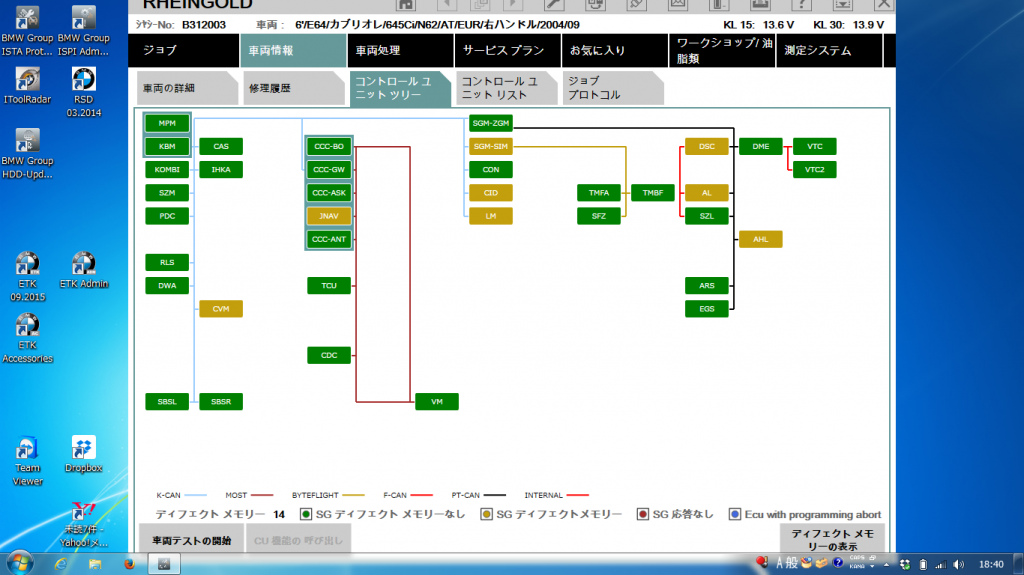
Task: Open ETK Admin desktop icon
Action: tap(84, 270)
